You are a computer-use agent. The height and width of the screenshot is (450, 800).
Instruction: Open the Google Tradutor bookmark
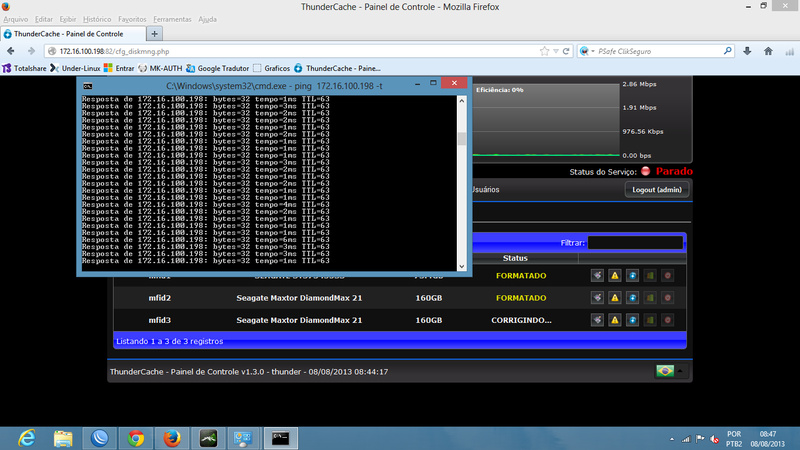(x=217, y=68)
